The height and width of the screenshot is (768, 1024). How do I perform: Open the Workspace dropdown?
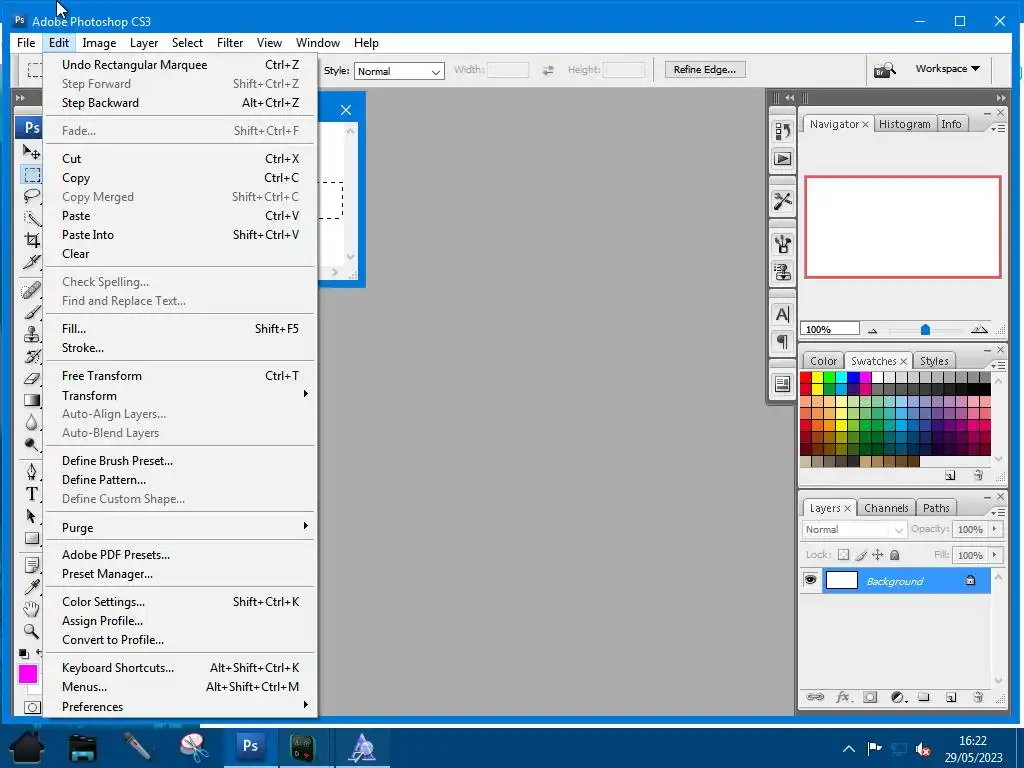click(948, 69)
